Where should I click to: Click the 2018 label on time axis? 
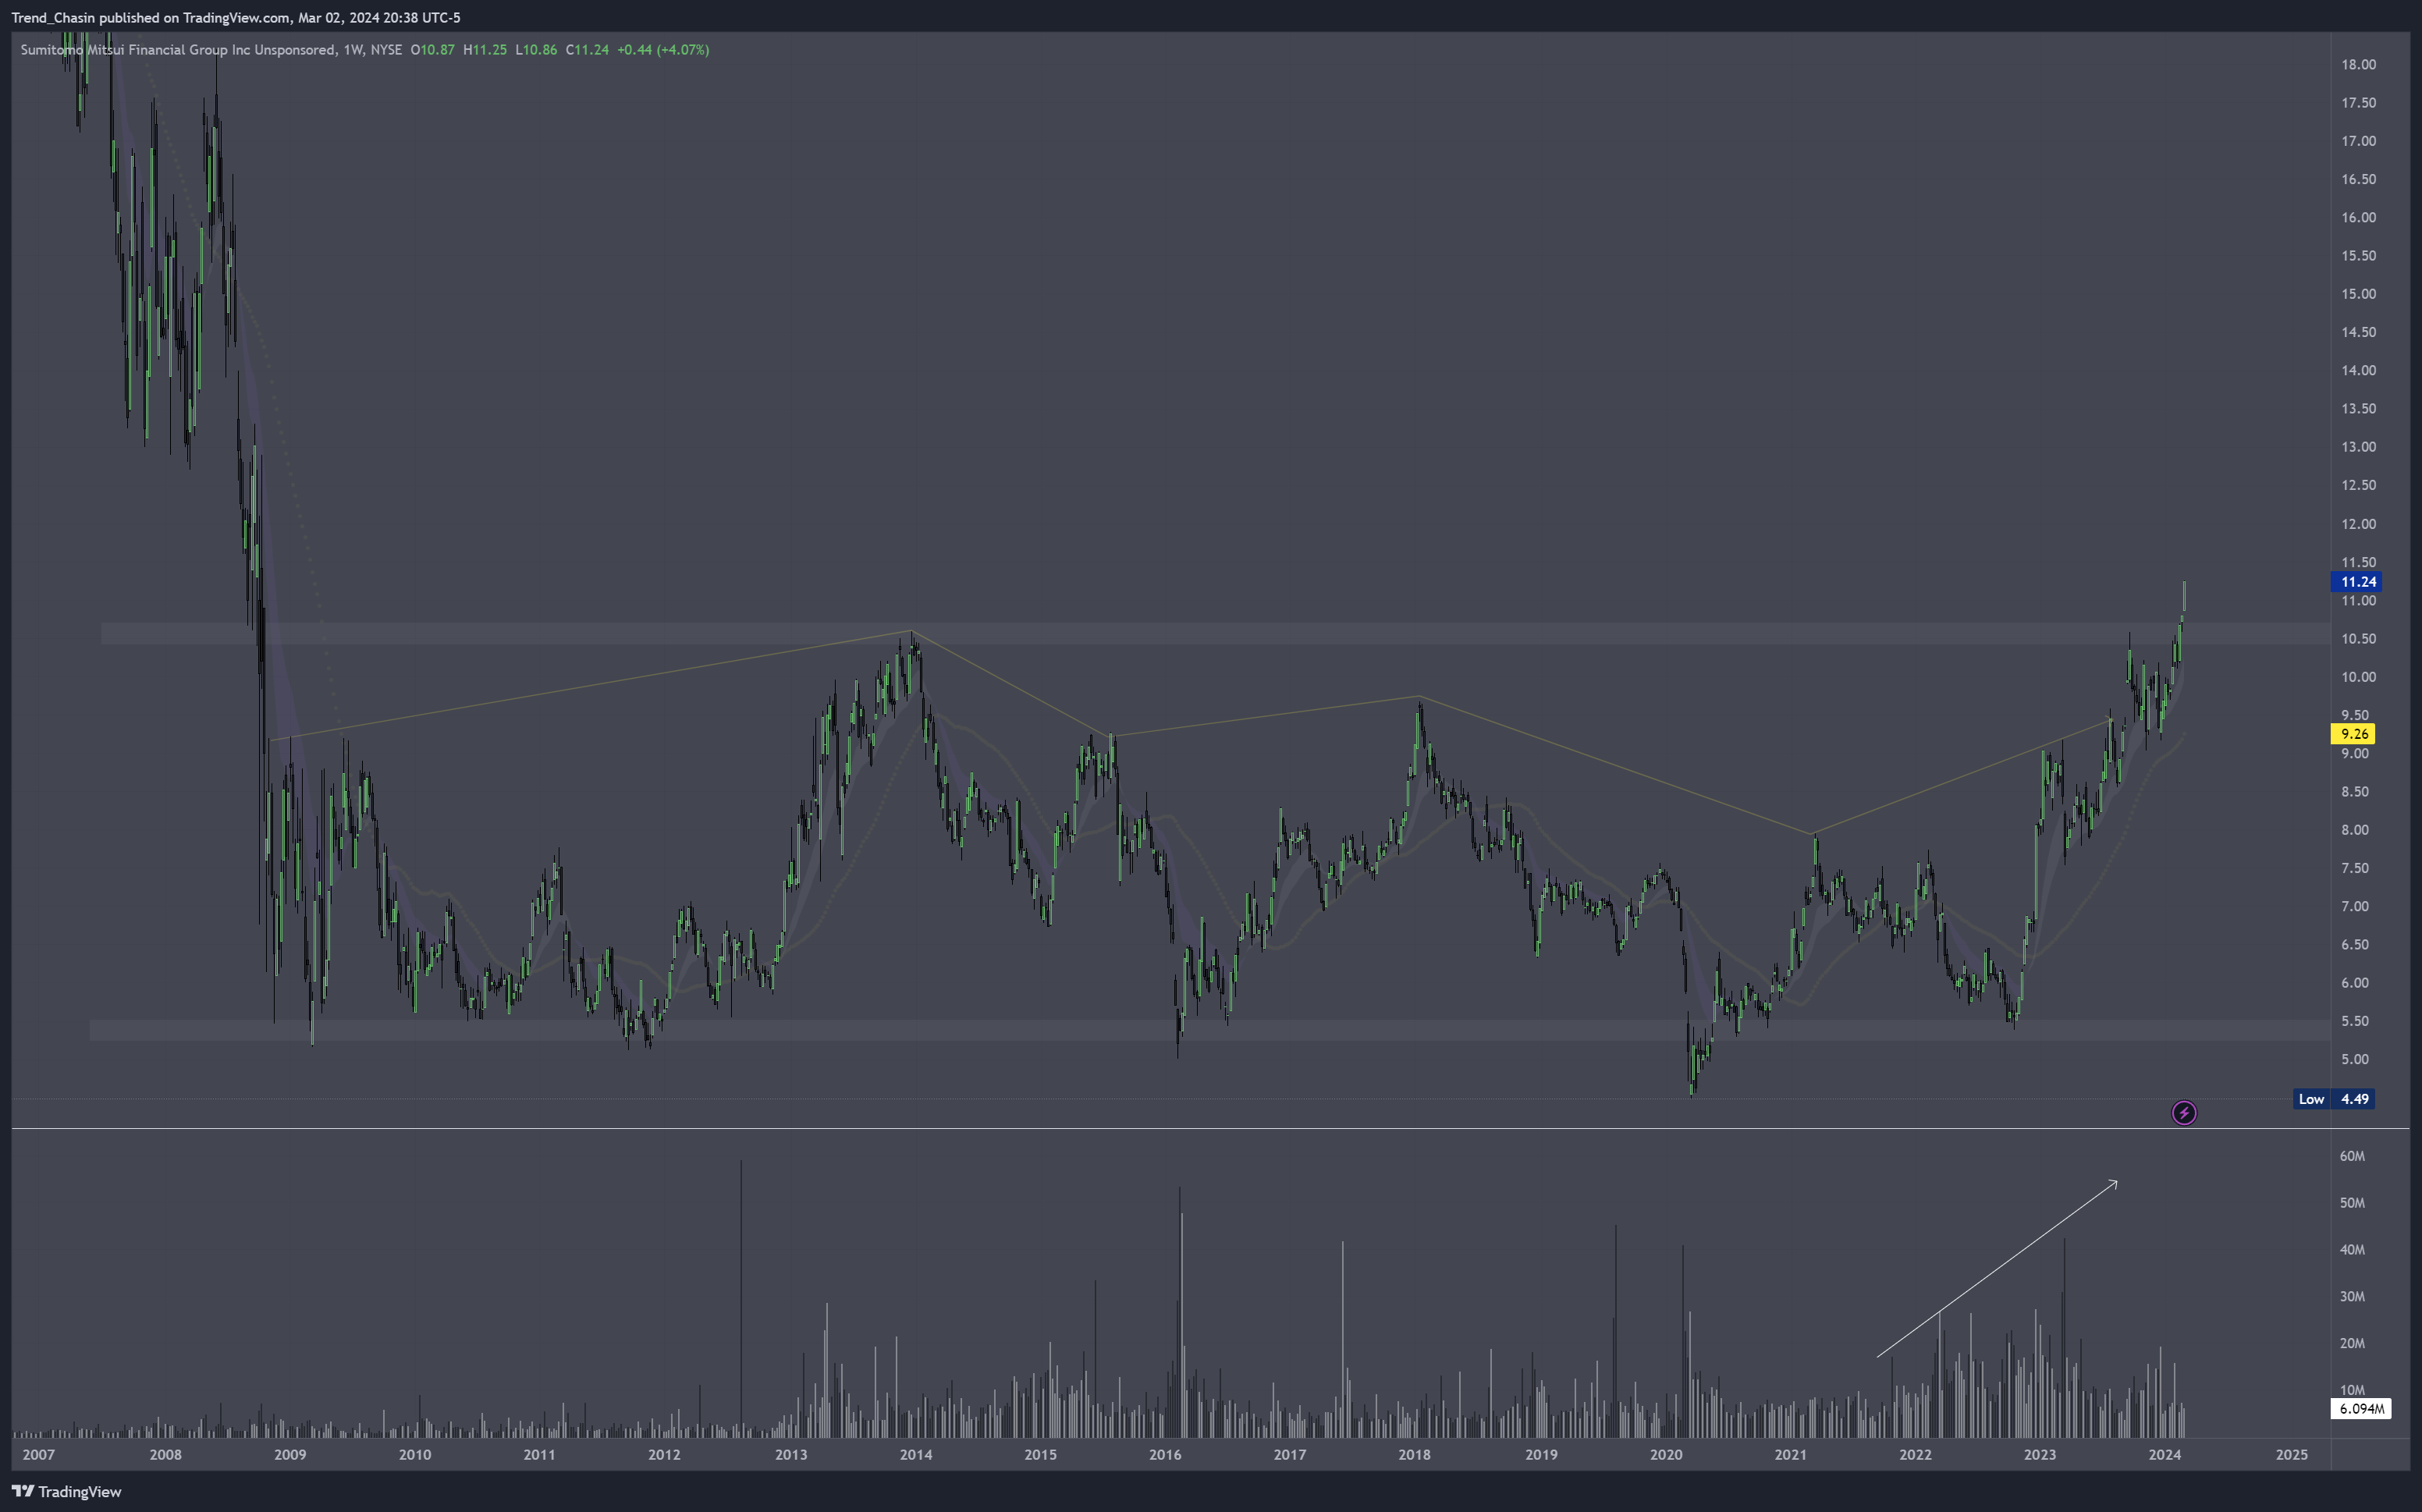(1414, 1455)
